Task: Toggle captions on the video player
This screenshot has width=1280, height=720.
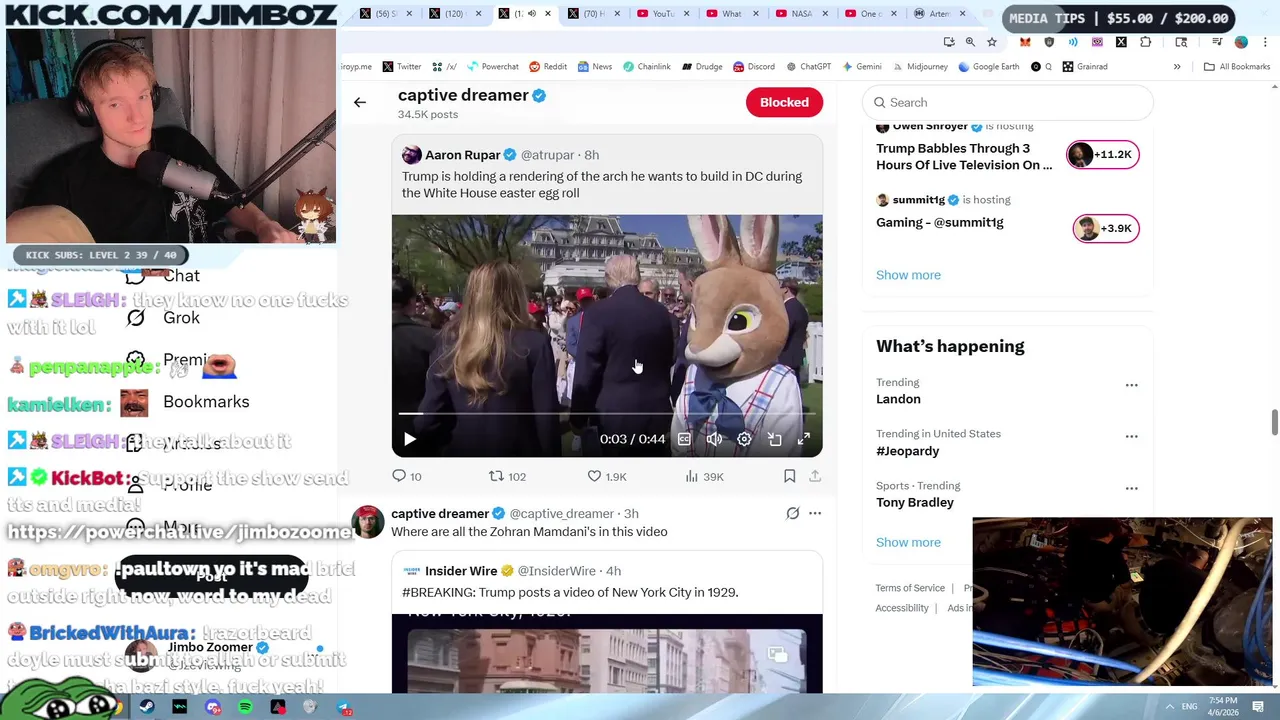Action: 684,439
